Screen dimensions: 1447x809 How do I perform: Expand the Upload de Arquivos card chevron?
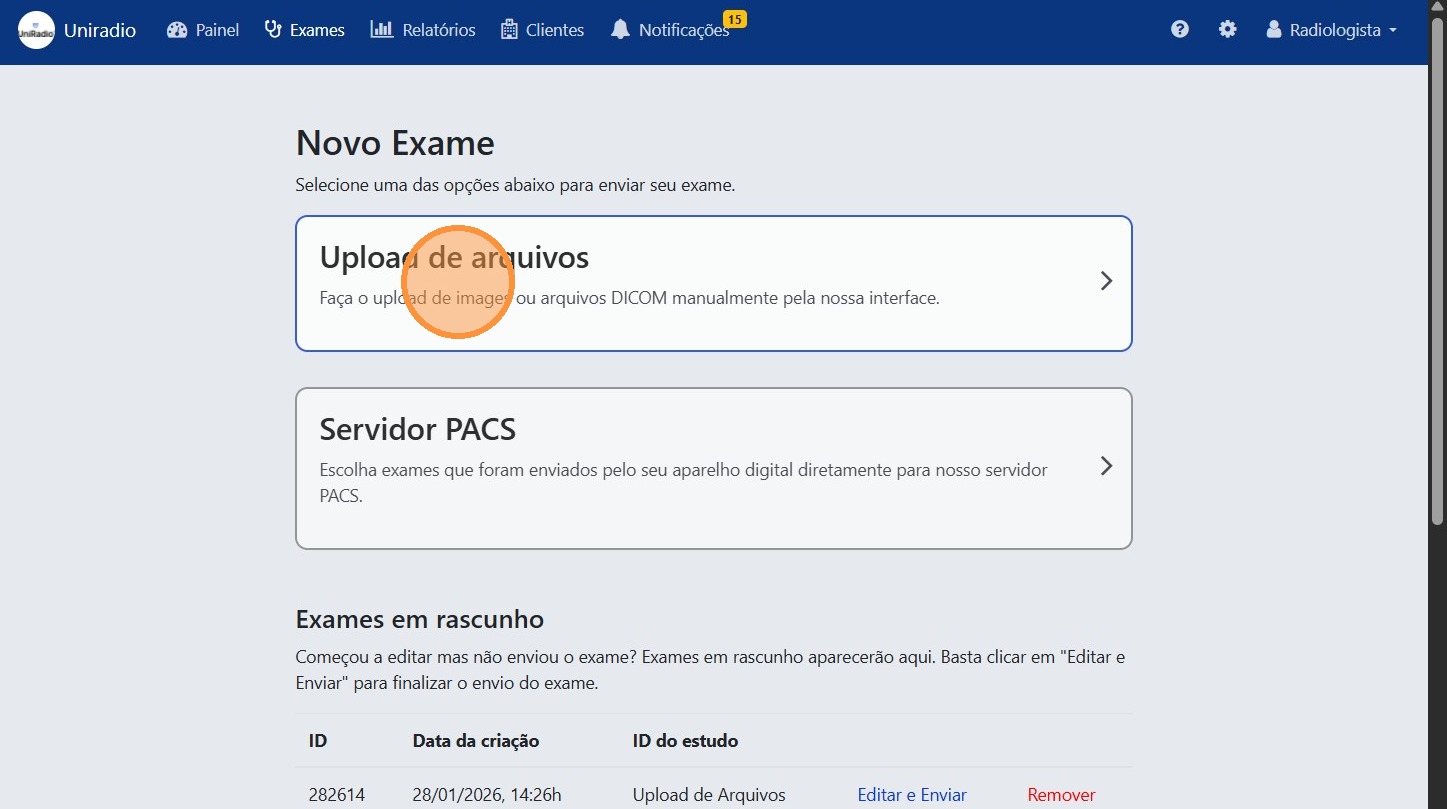click(1105, 281)
